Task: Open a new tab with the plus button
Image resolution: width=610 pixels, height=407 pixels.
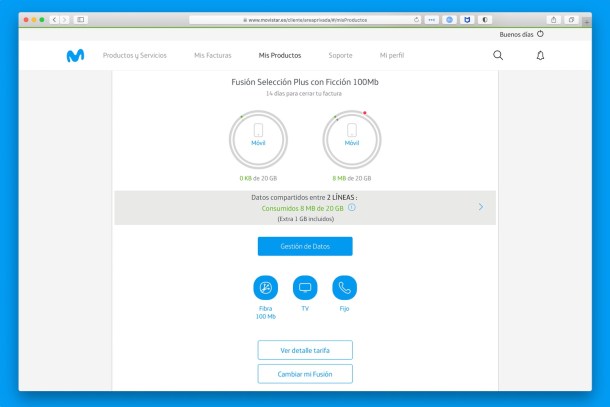Action: [587, 22]
